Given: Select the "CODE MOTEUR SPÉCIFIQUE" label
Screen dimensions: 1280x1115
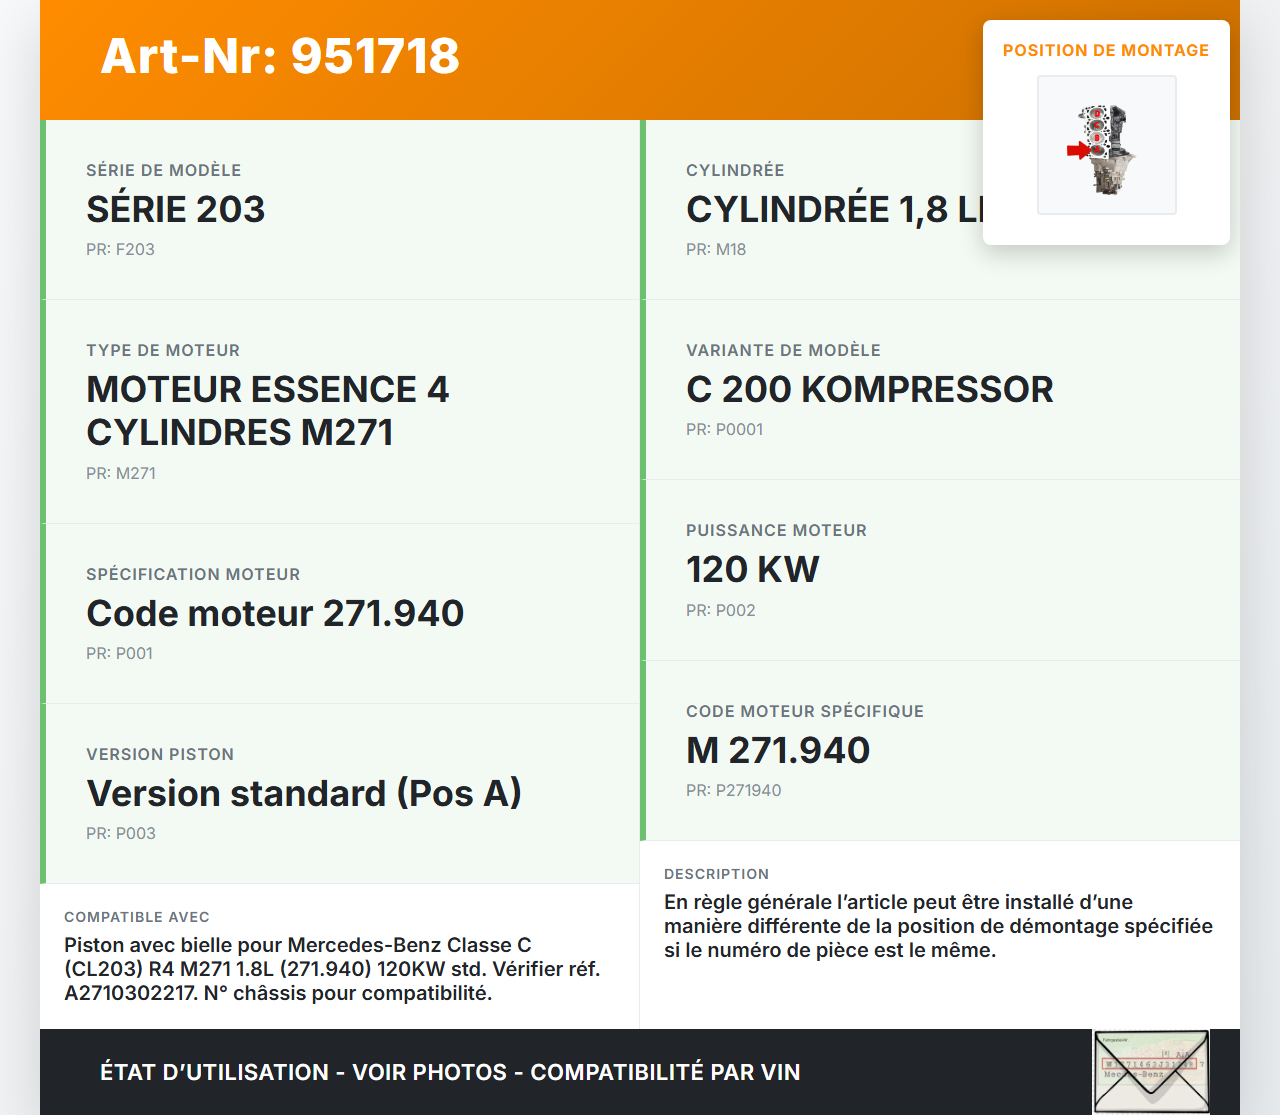Looking at the screenshot, I should click(x=805, y=711).
